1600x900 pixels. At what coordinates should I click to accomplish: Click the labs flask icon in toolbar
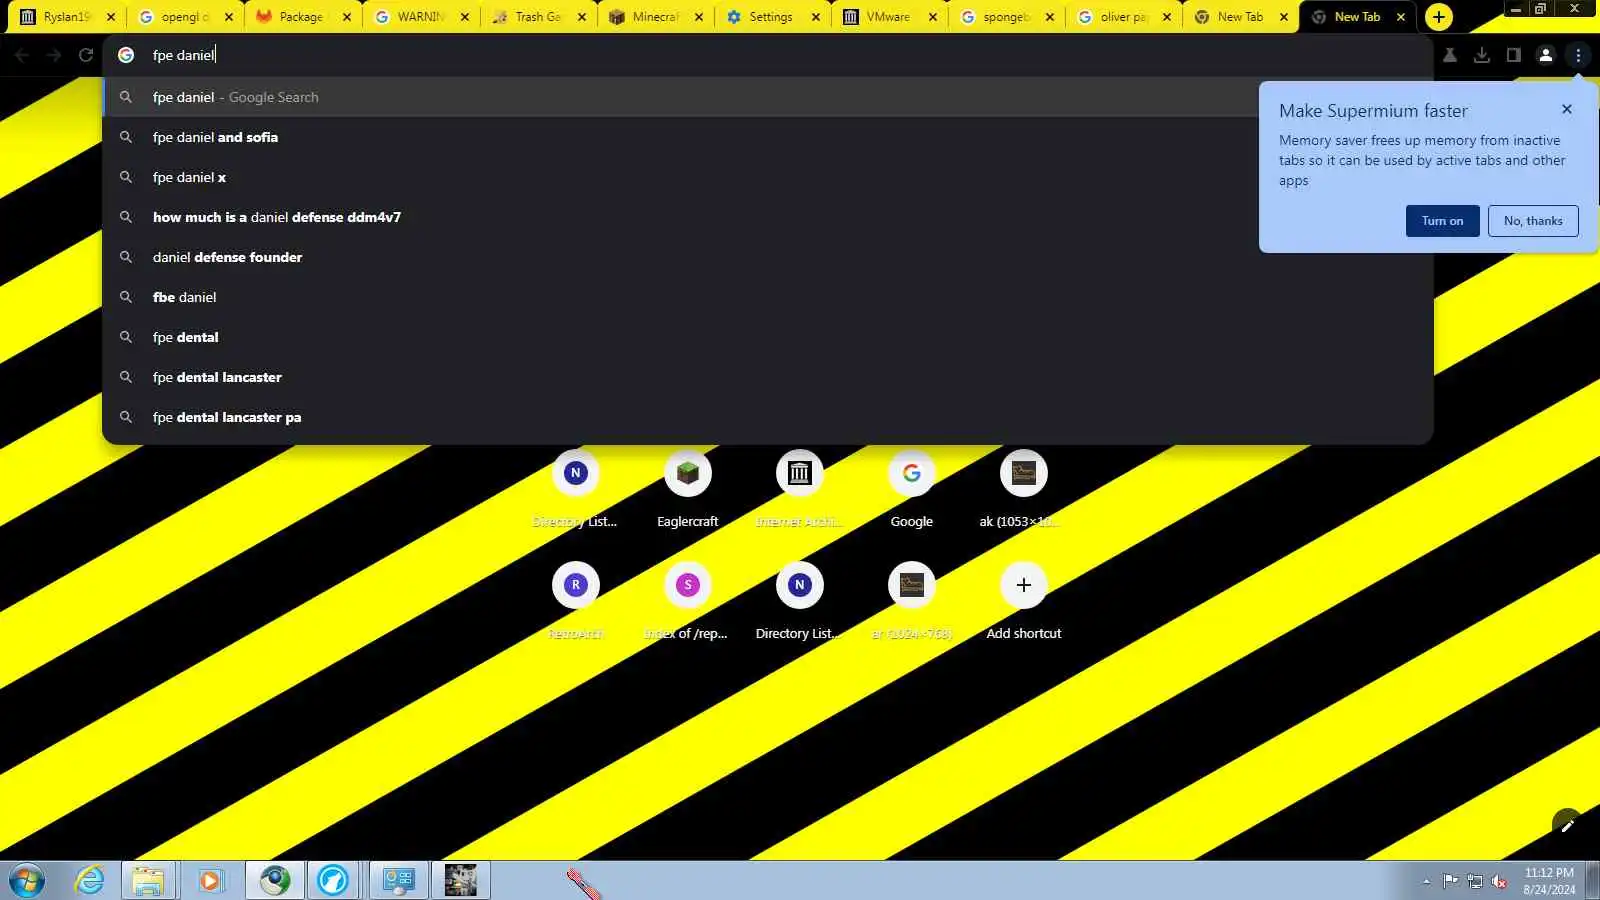click(1450, 55)
